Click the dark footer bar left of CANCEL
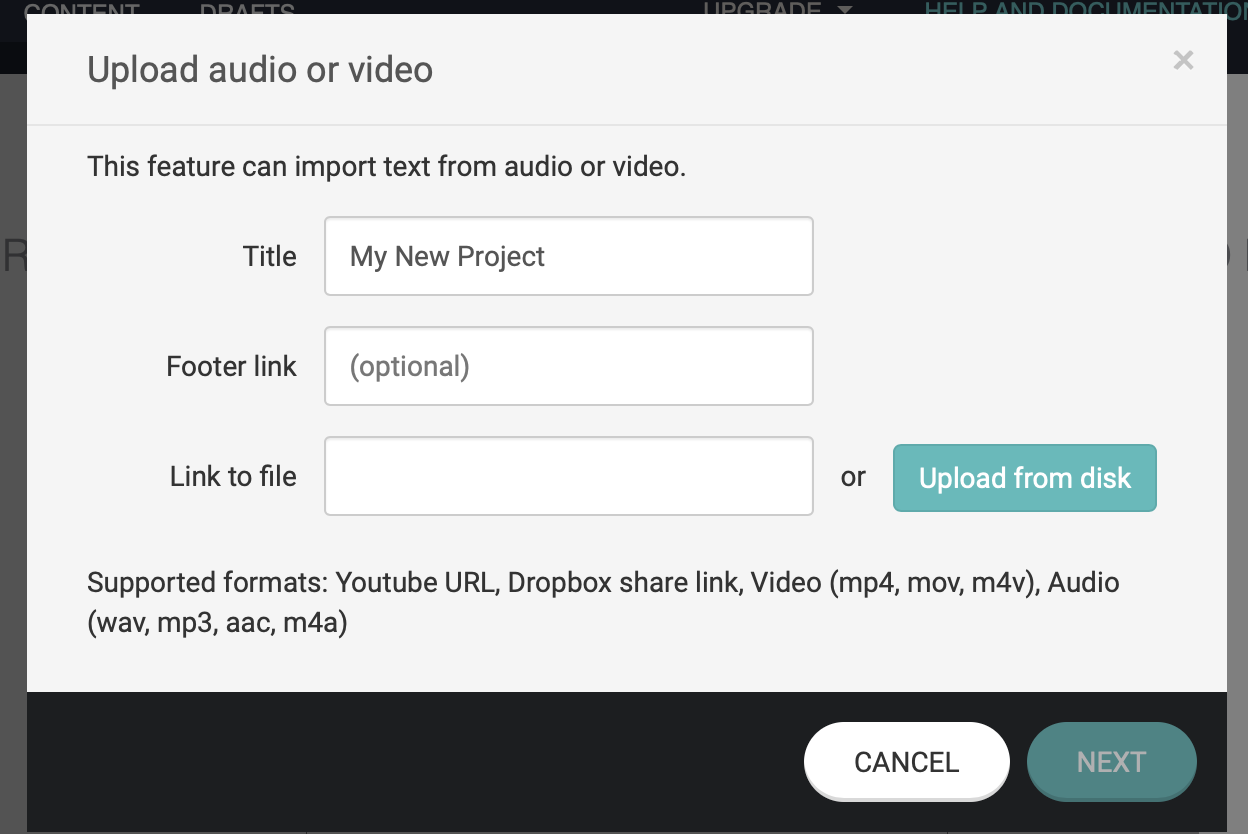 coord(400,762)
